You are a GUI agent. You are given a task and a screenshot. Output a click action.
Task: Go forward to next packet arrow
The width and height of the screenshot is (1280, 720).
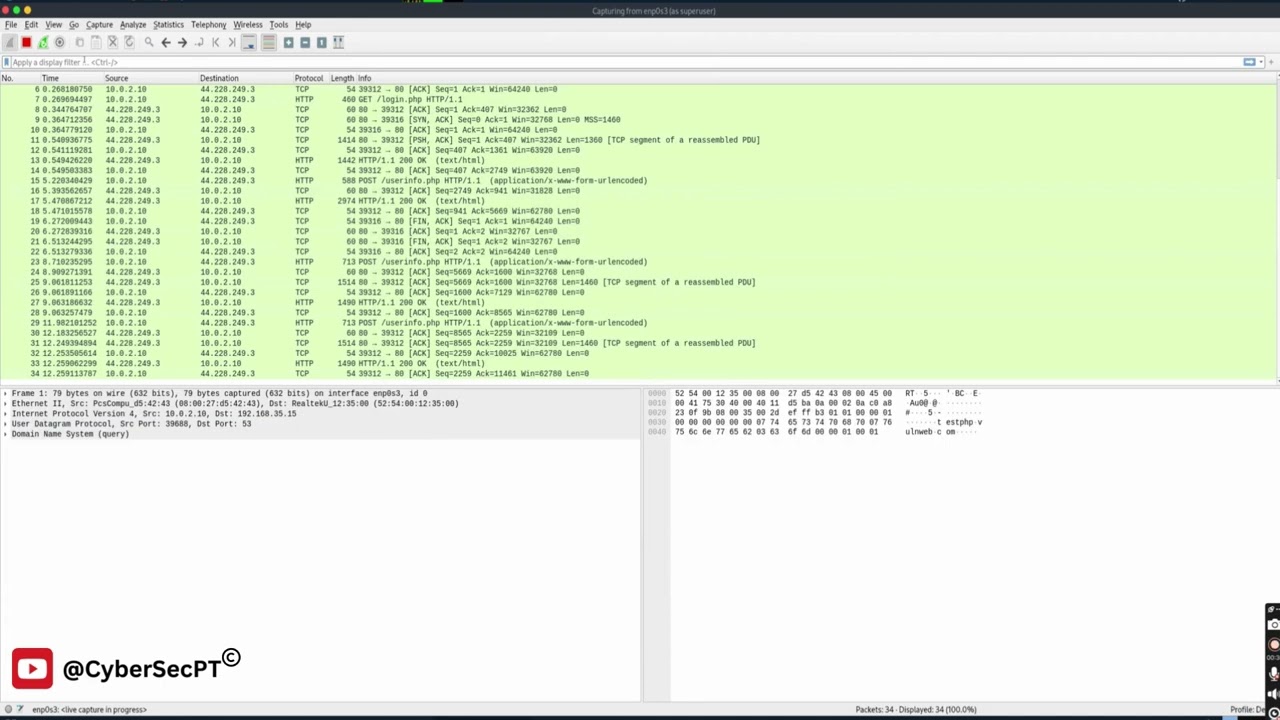click(x=182, y=42)
